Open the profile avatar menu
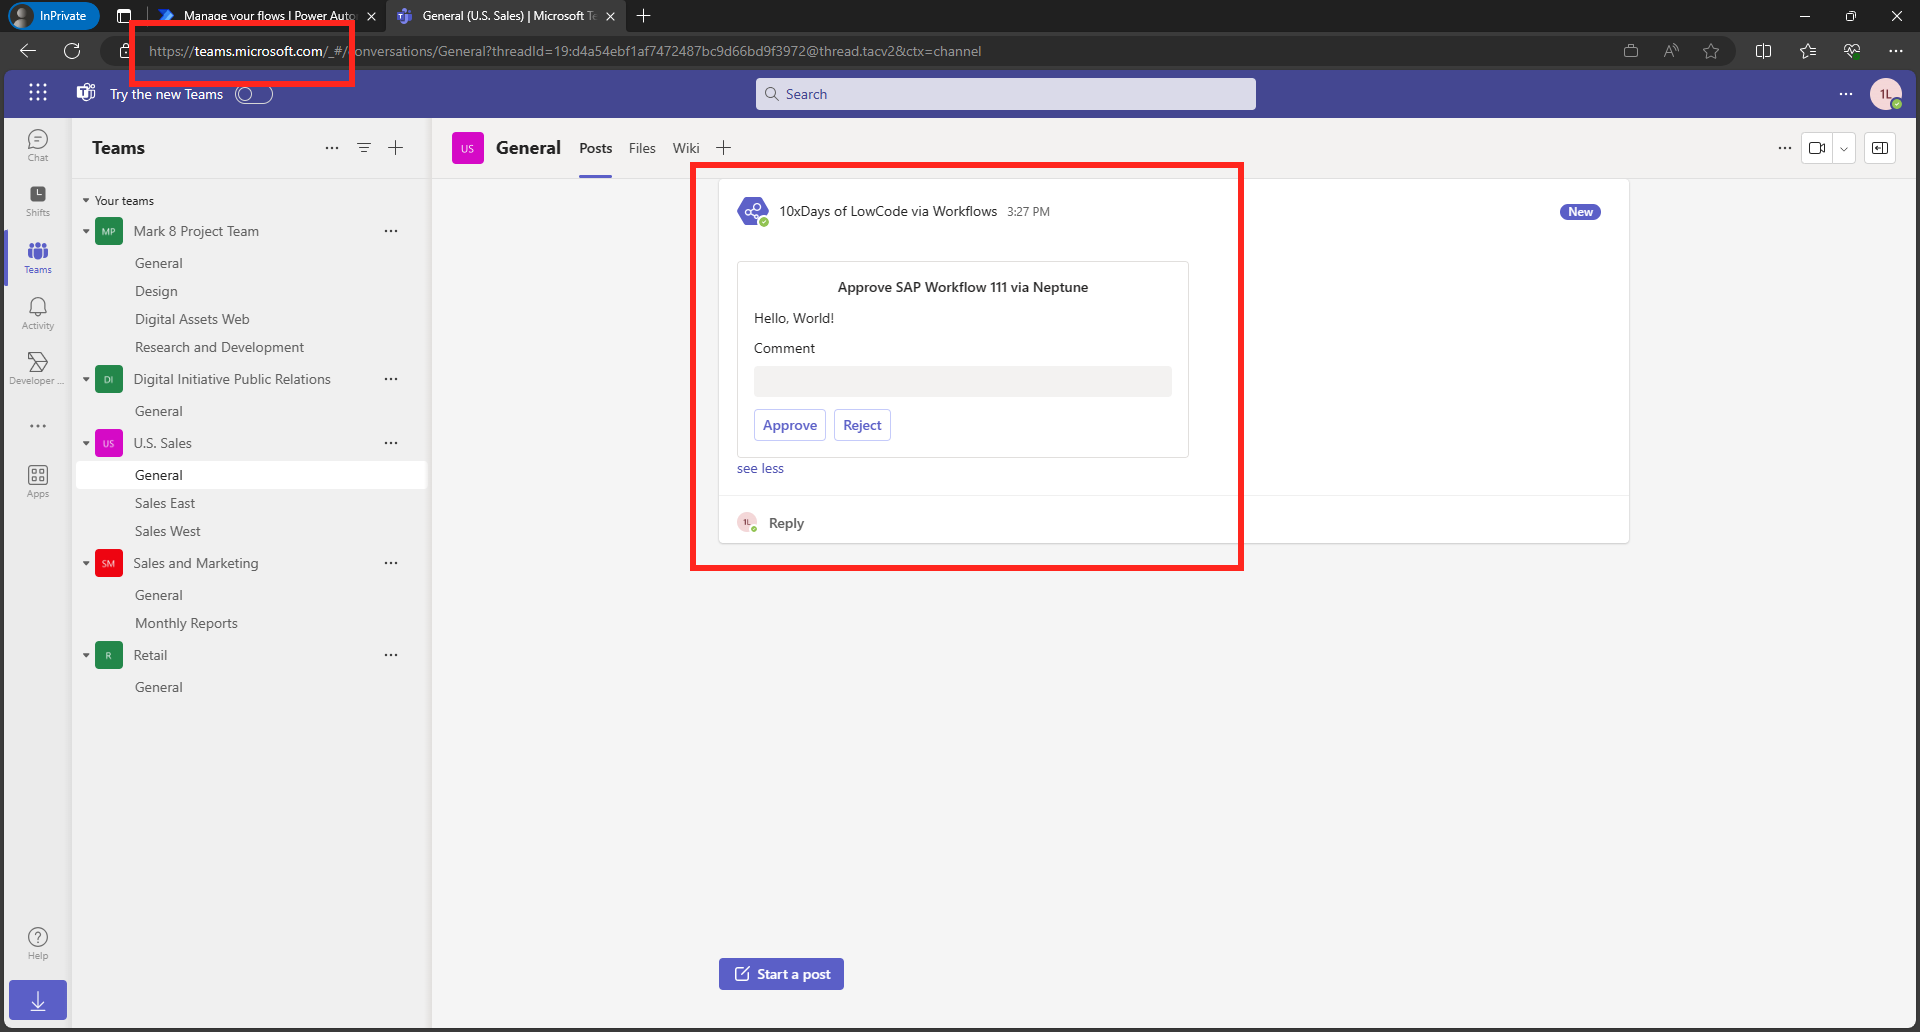Screen dimensions: 1920x1032 [1886, 94]
